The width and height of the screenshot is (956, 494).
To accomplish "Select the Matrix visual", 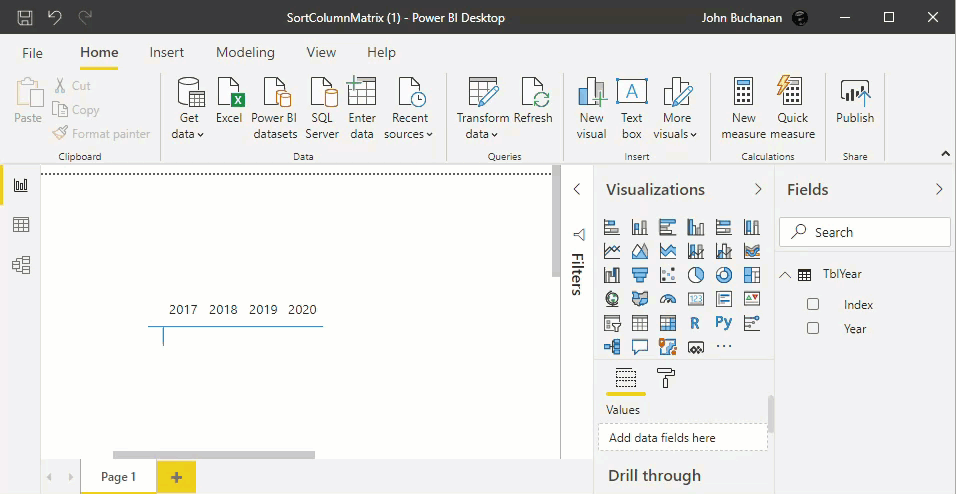I will tap(668, 323).
